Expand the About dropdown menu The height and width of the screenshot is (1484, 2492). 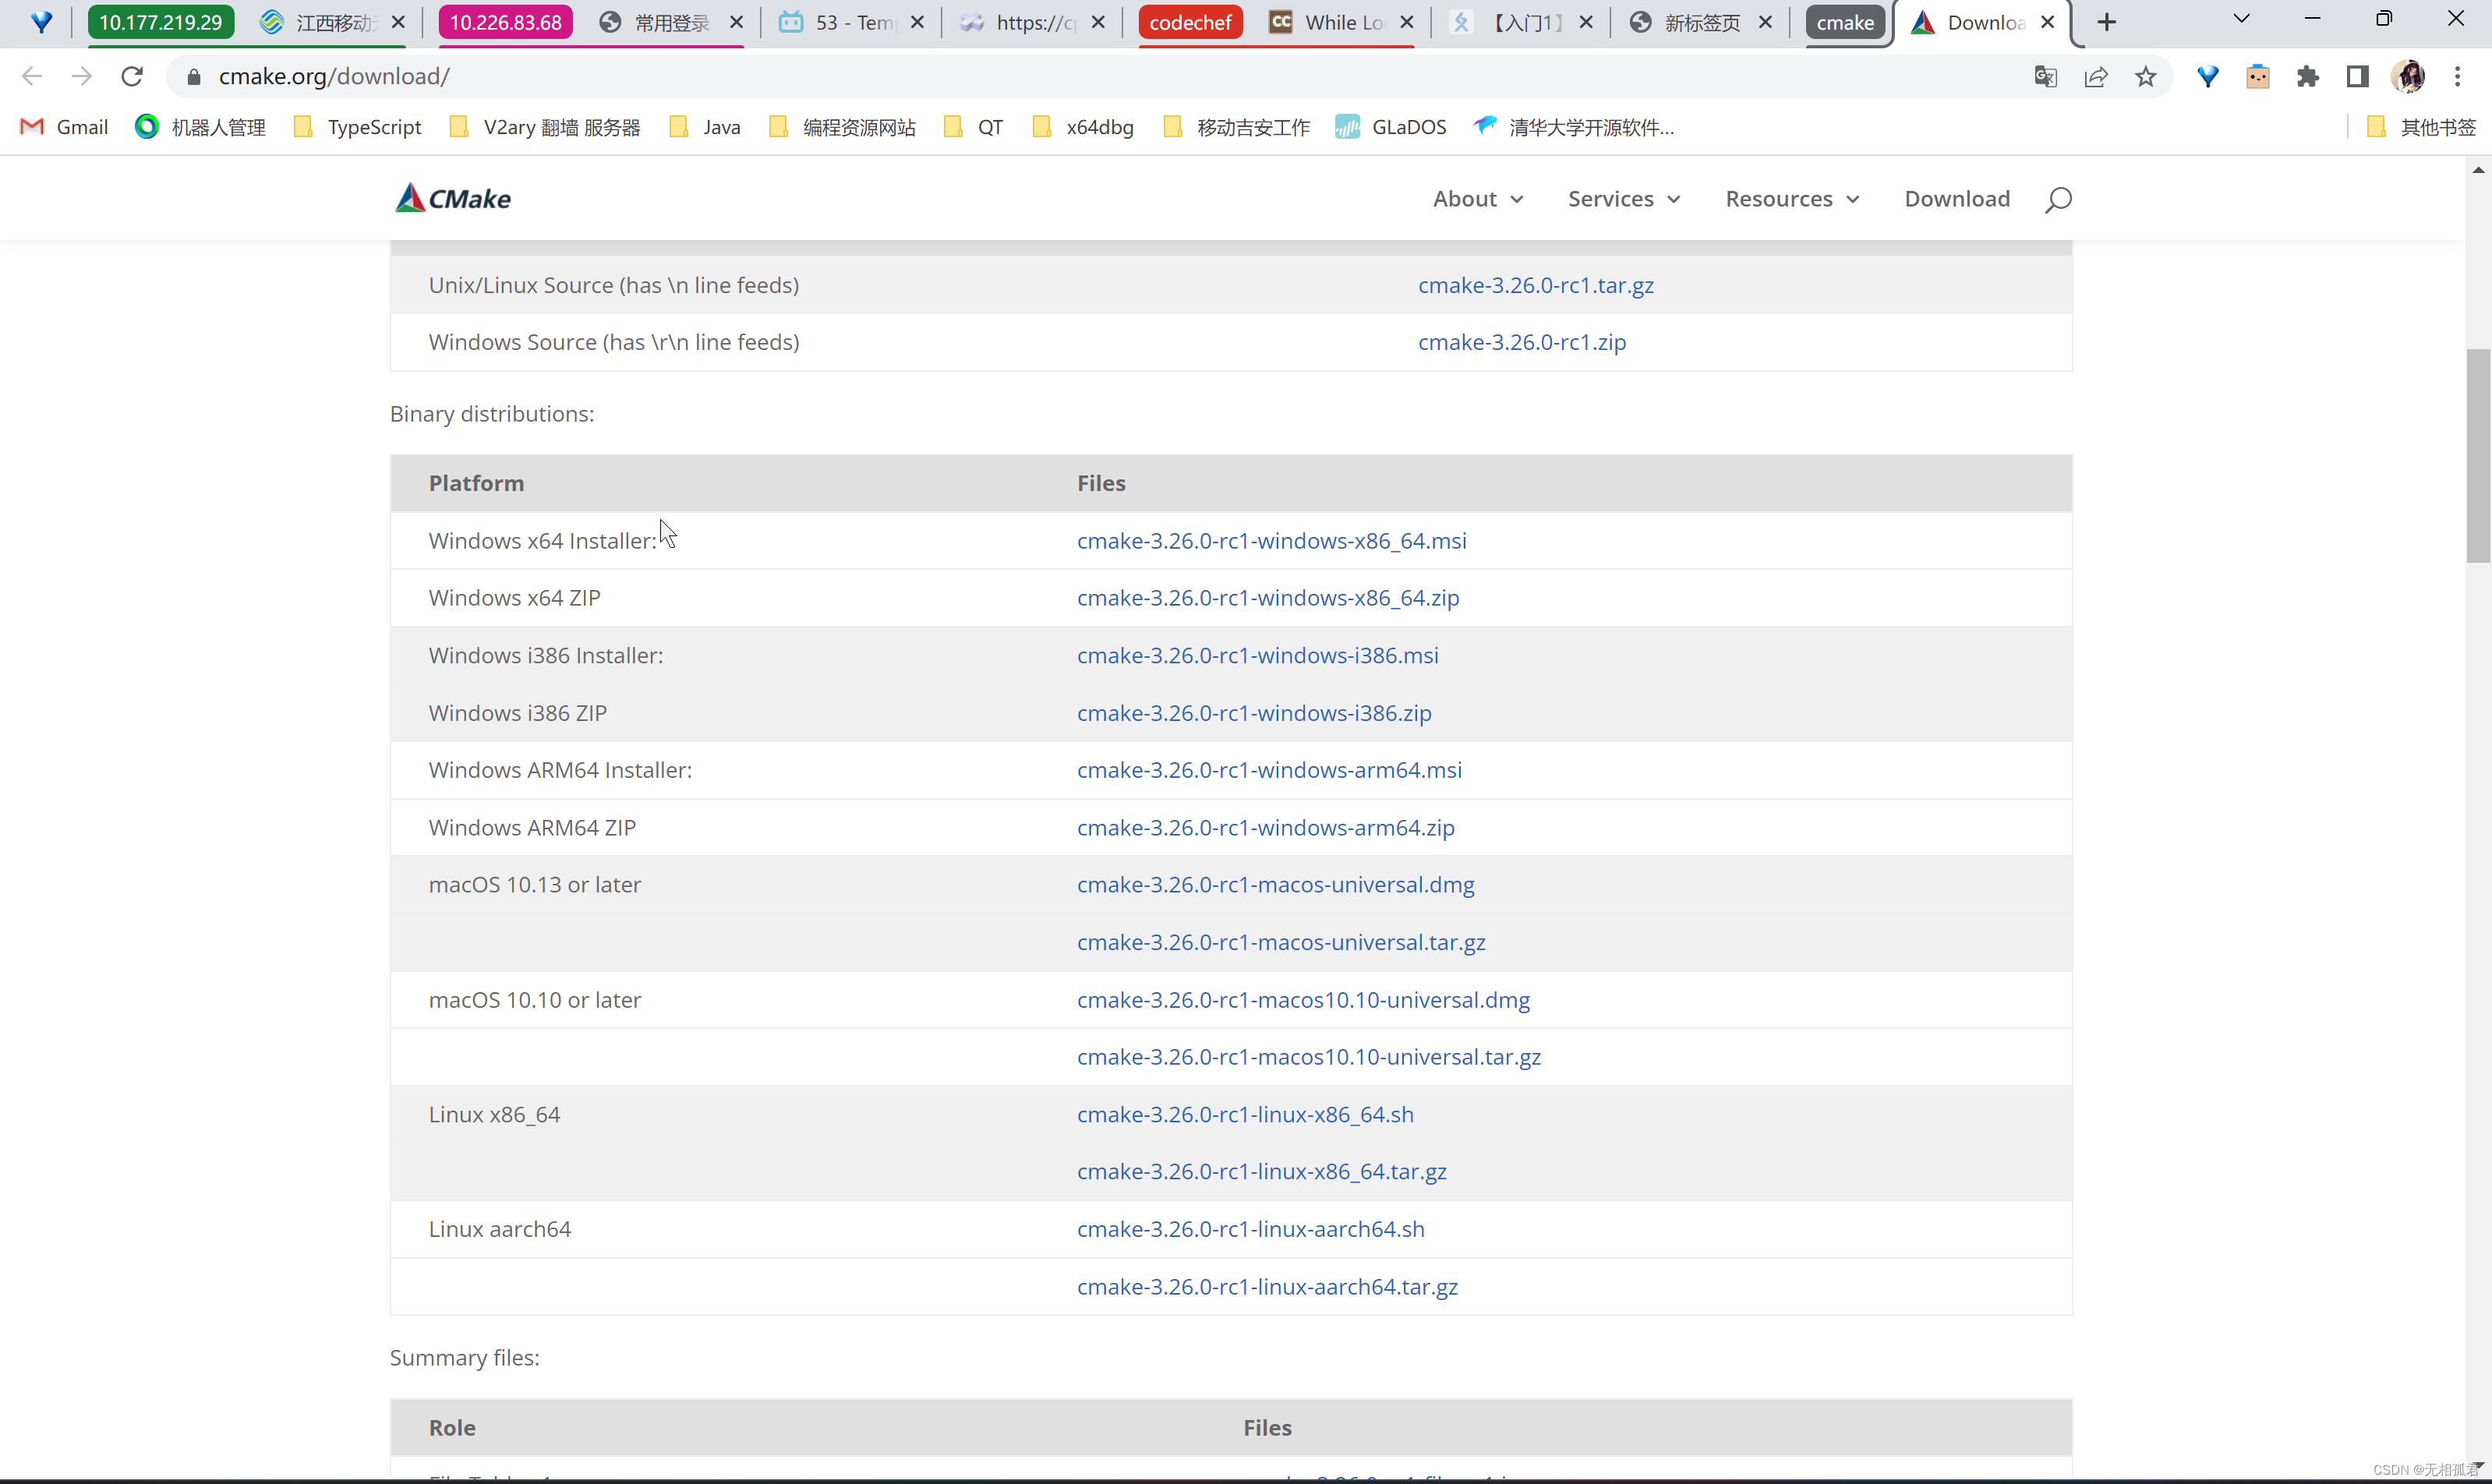pos(1477,199)
